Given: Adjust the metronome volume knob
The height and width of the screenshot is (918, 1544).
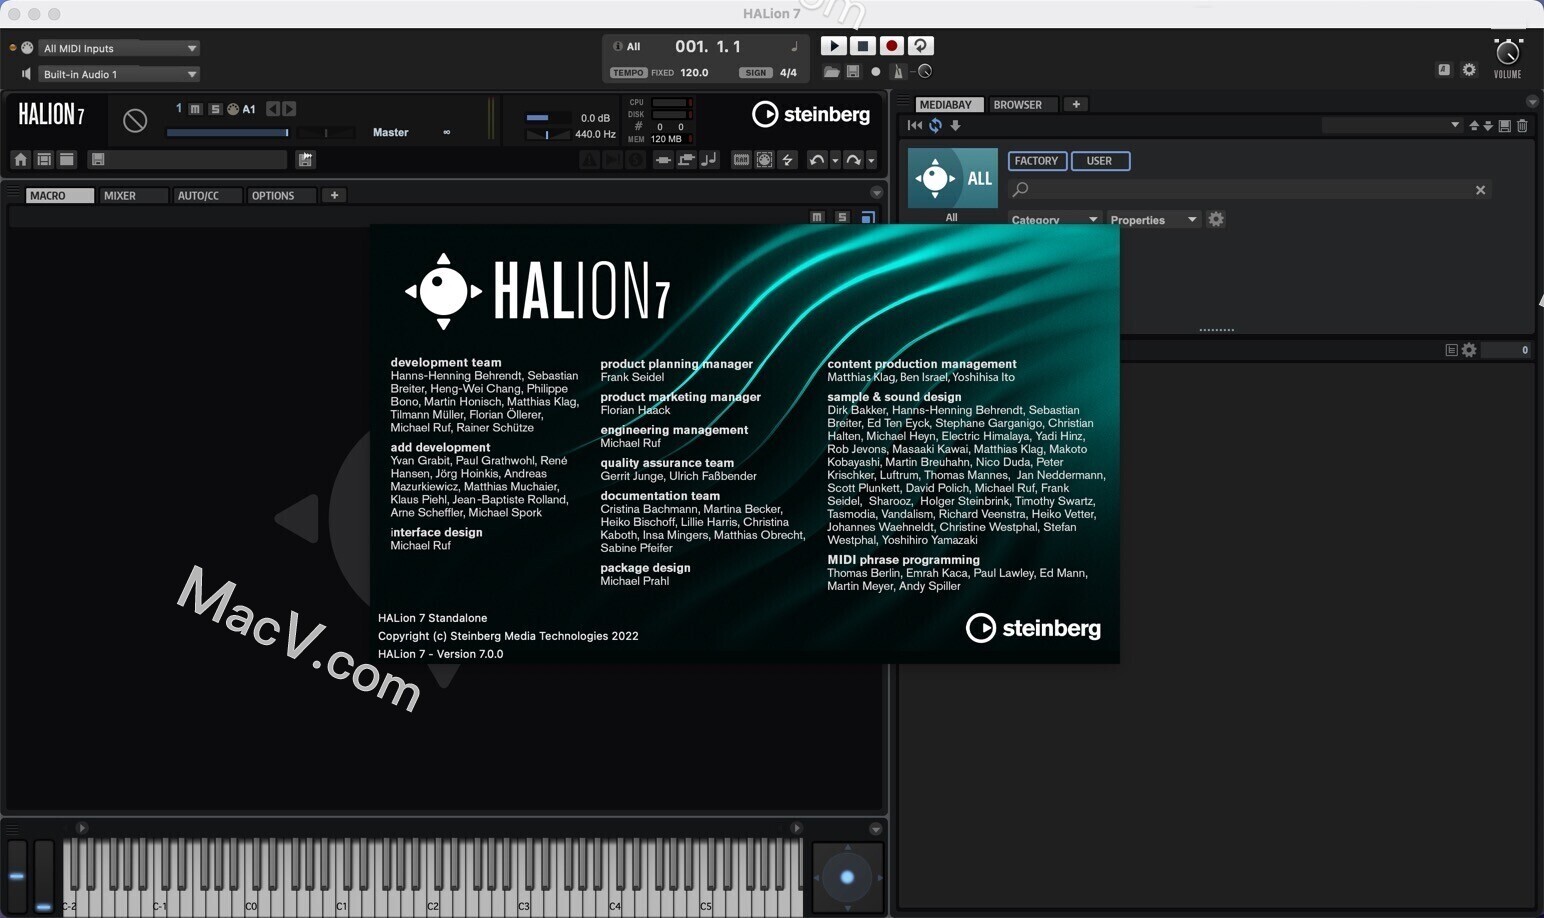Looking at the screenshot, I should point(925,71).
